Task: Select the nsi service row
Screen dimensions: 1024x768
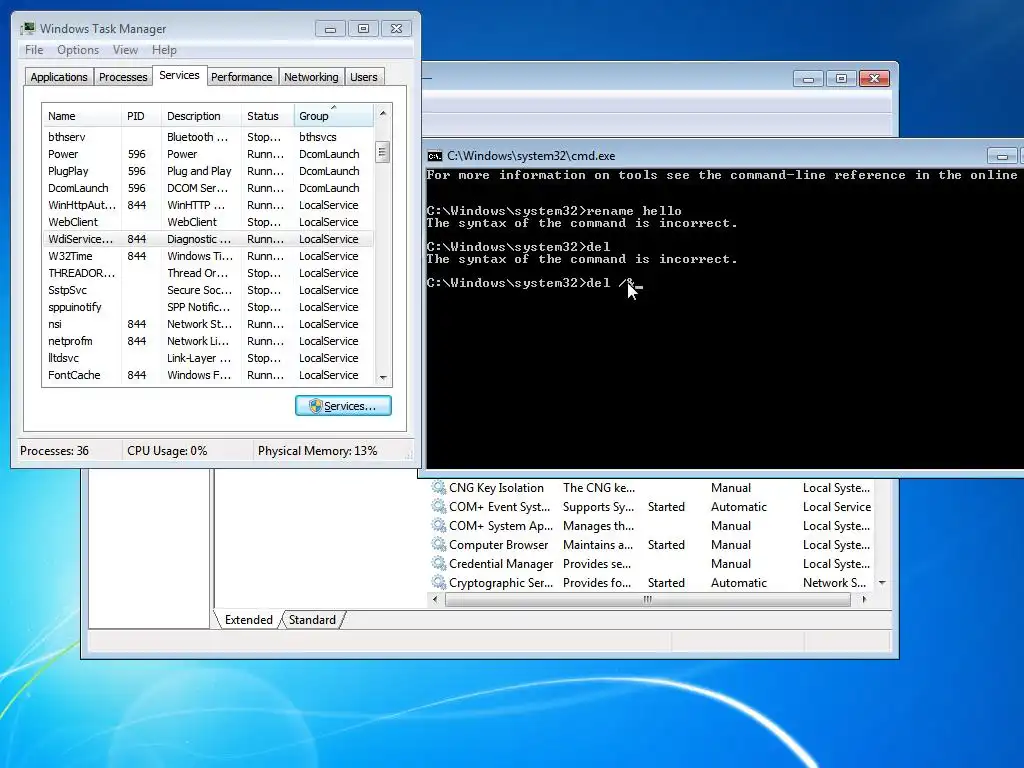Action: point(208,324)
